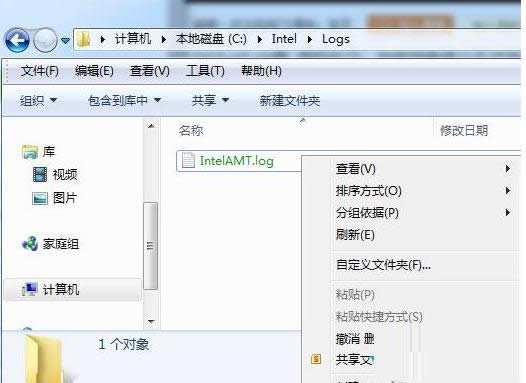Viewport: 526px width, 383px height.
Task: Click the 视频 film icon
Action: [40, 174]
